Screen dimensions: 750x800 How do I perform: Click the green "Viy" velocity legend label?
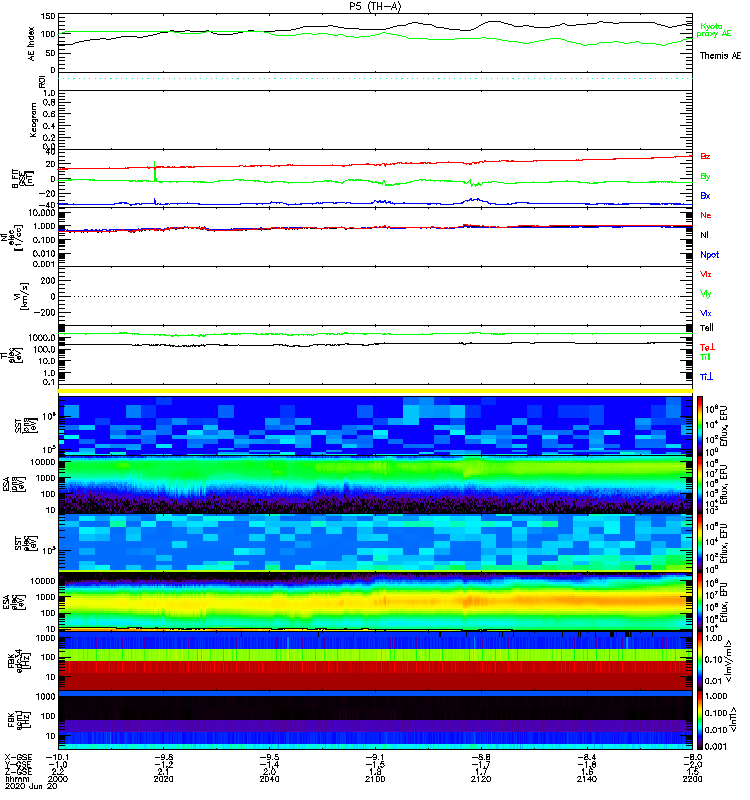pos(706,294)
